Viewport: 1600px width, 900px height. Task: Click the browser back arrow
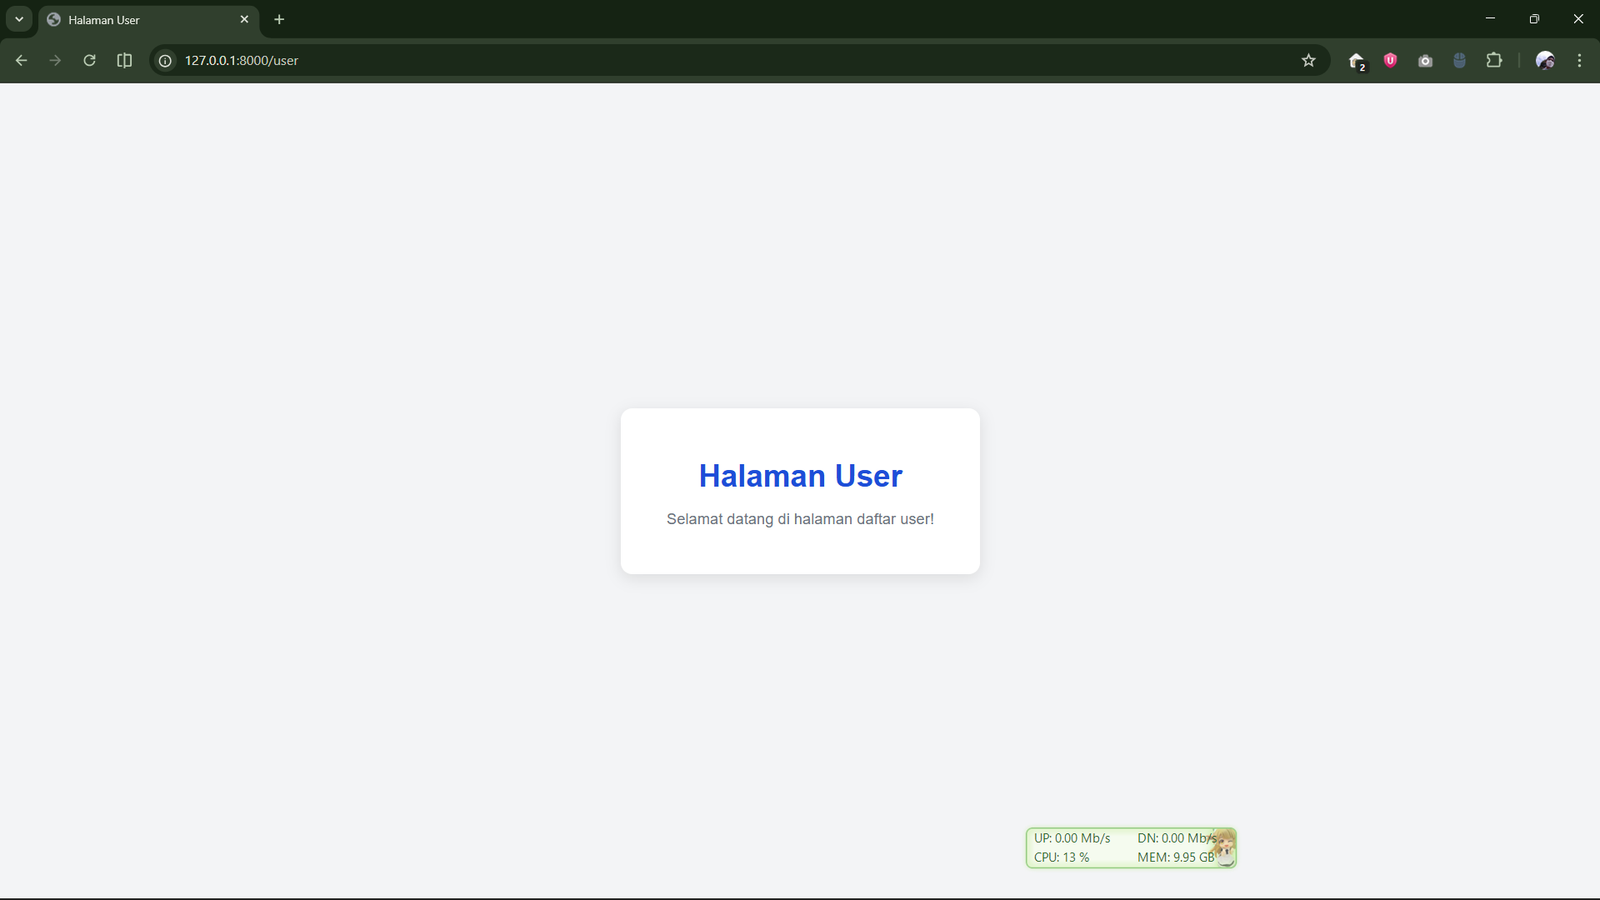(21, 60)
